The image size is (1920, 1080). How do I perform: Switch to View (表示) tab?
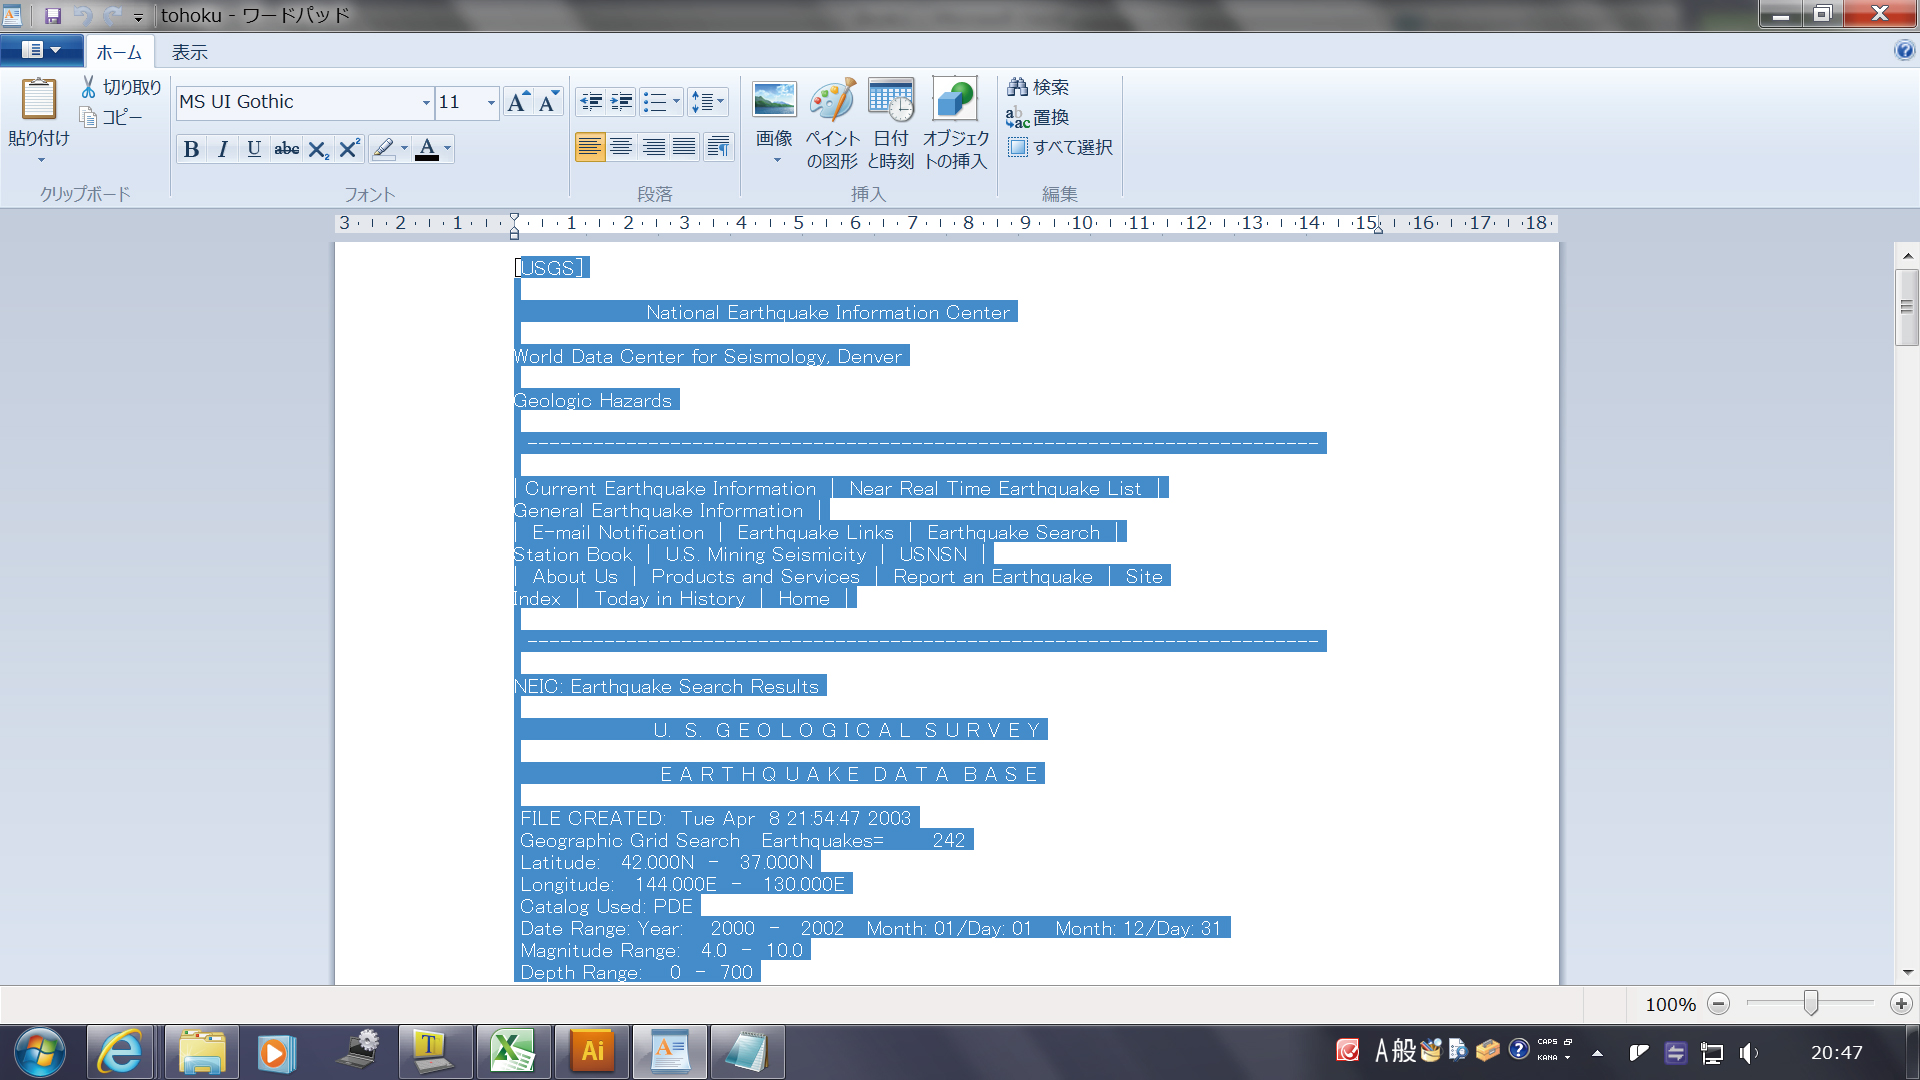(189, 52)
